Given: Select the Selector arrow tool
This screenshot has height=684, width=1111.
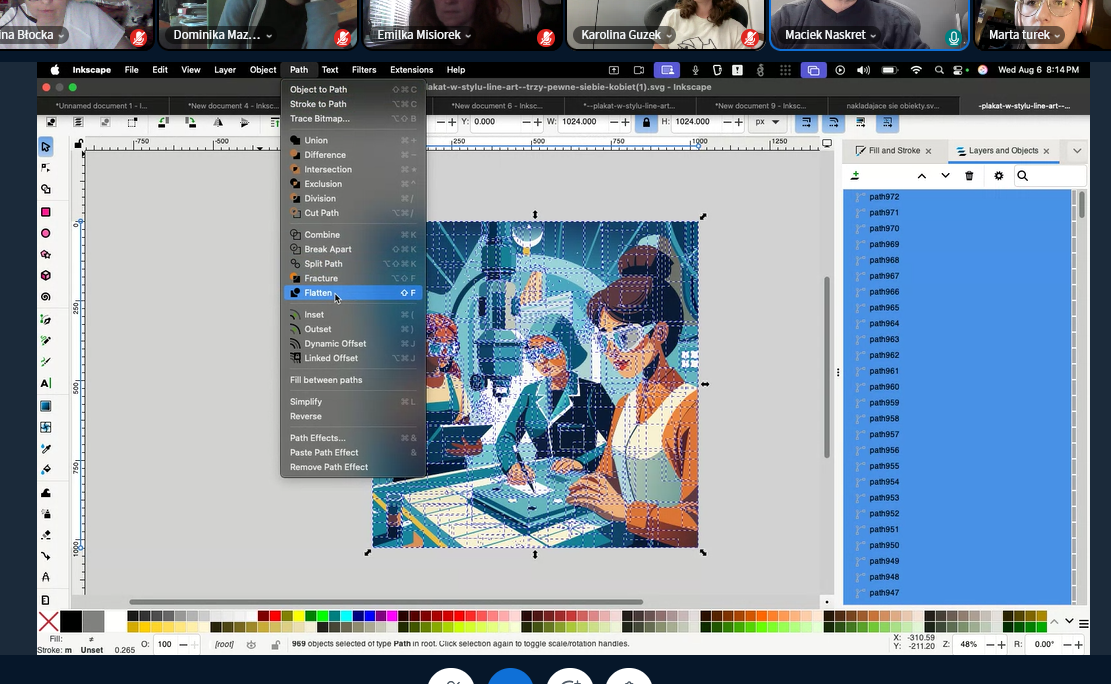Looking at the screenshot, I should tap(46, 147).
